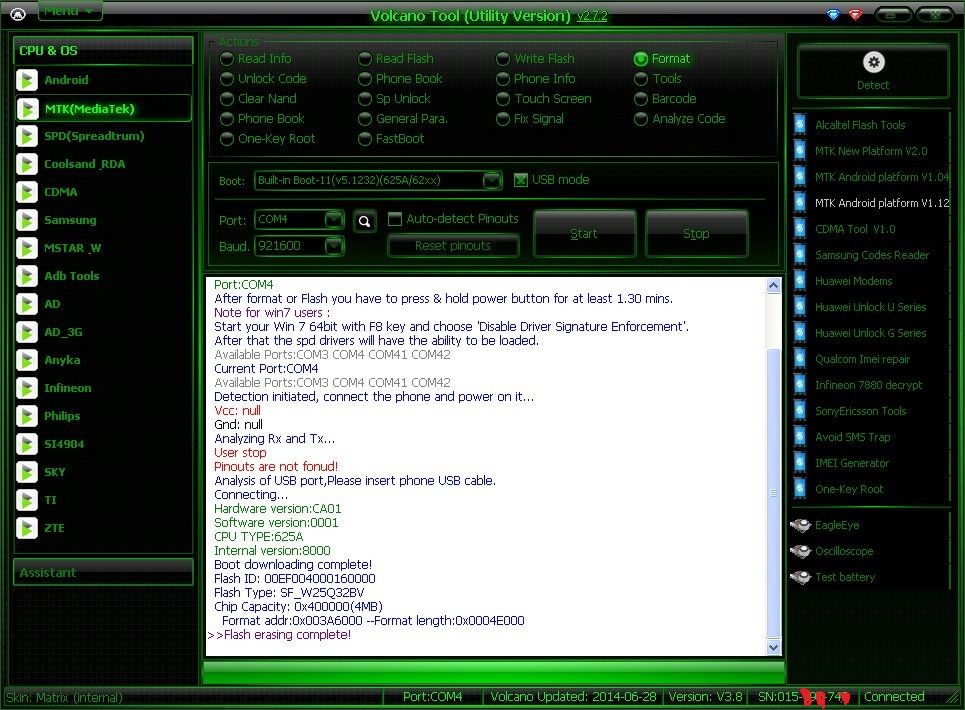Click the green progress bar
The height and width of the screenshot is (710, 965).
[494, 672]
